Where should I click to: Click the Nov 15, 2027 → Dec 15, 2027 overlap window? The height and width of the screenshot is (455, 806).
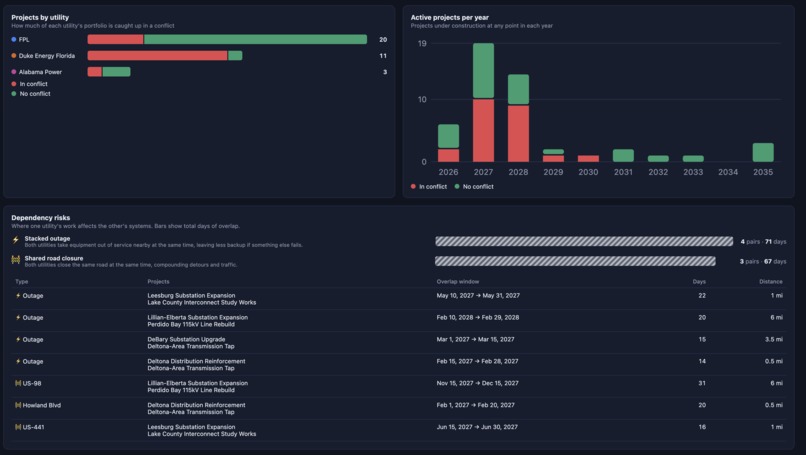(x=478, y=383)
